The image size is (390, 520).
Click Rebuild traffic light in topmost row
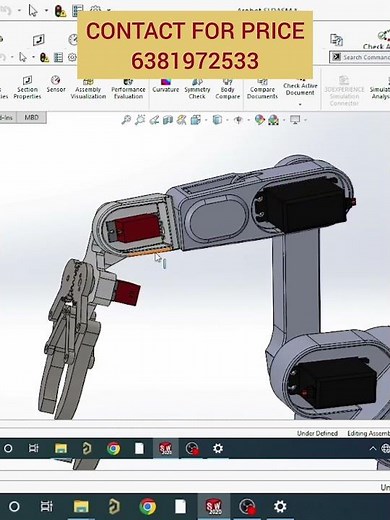pos(61,11)
